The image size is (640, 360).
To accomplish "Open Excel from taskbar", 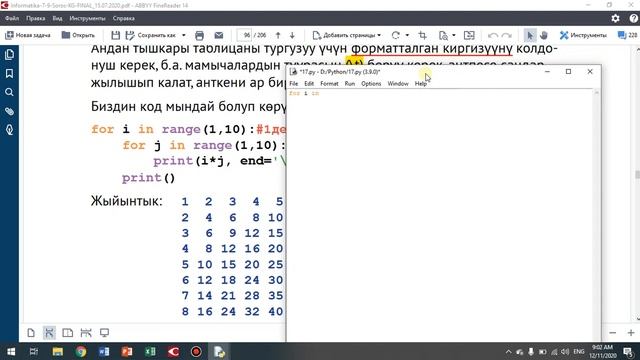I will 150,351.
